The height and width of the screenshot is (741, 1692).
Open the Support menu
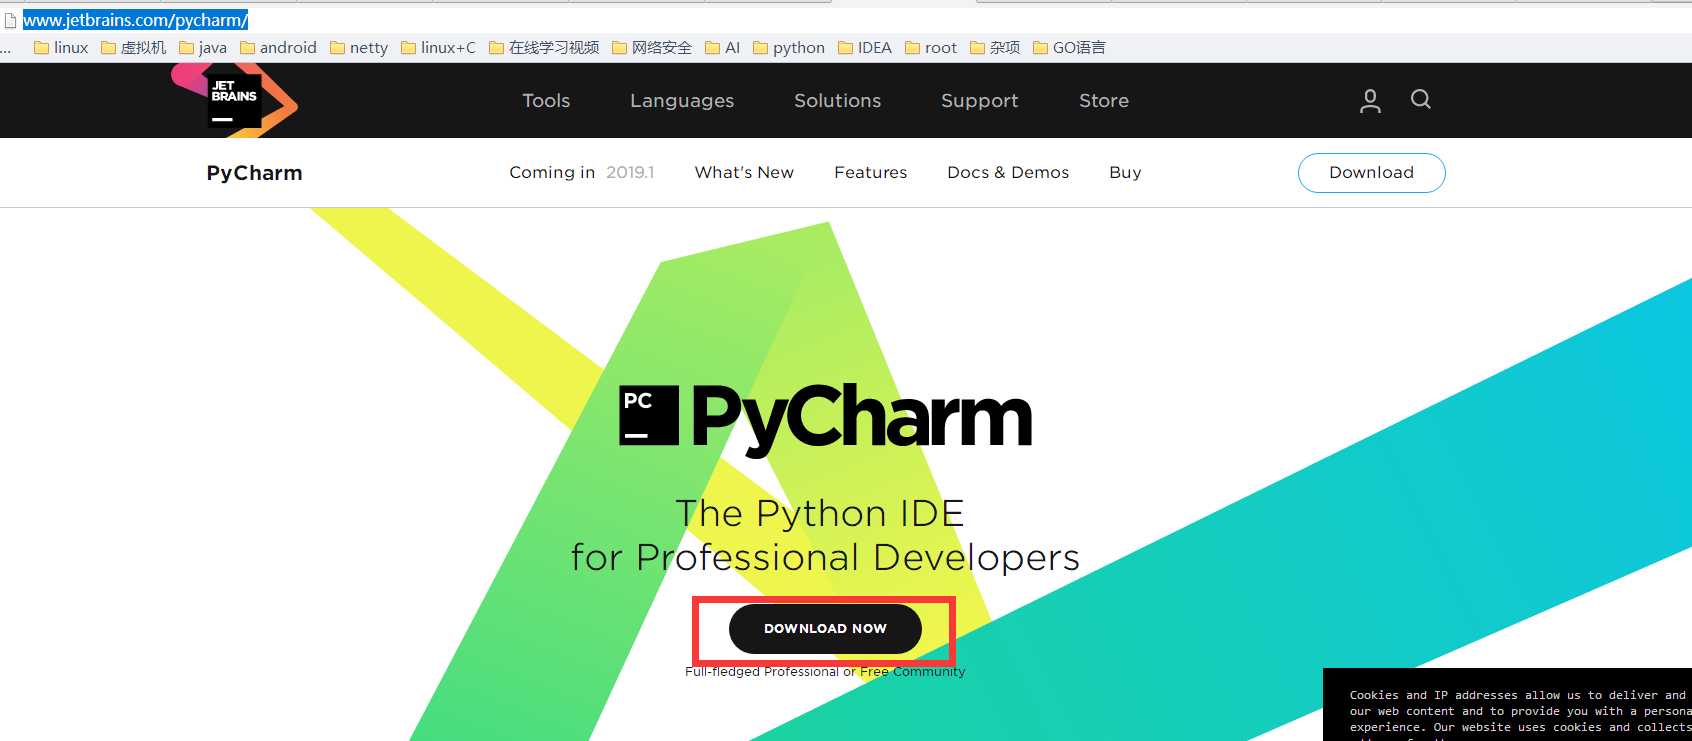[x=980, y=100]
